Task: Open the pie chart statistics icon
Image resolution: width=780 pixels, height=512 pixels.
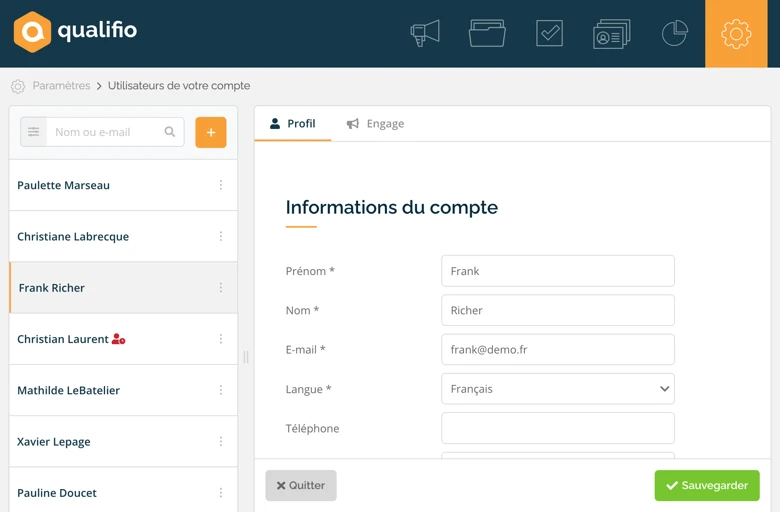Action: (675, 33)
